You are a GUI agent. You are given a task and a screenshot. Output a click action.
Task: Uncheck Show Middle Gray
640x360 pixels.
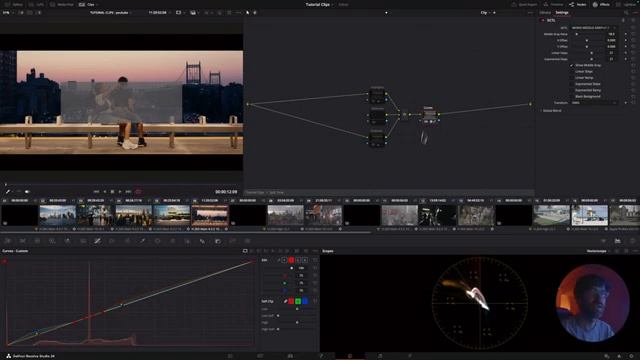pyautogui.click(x=572, y=65)
